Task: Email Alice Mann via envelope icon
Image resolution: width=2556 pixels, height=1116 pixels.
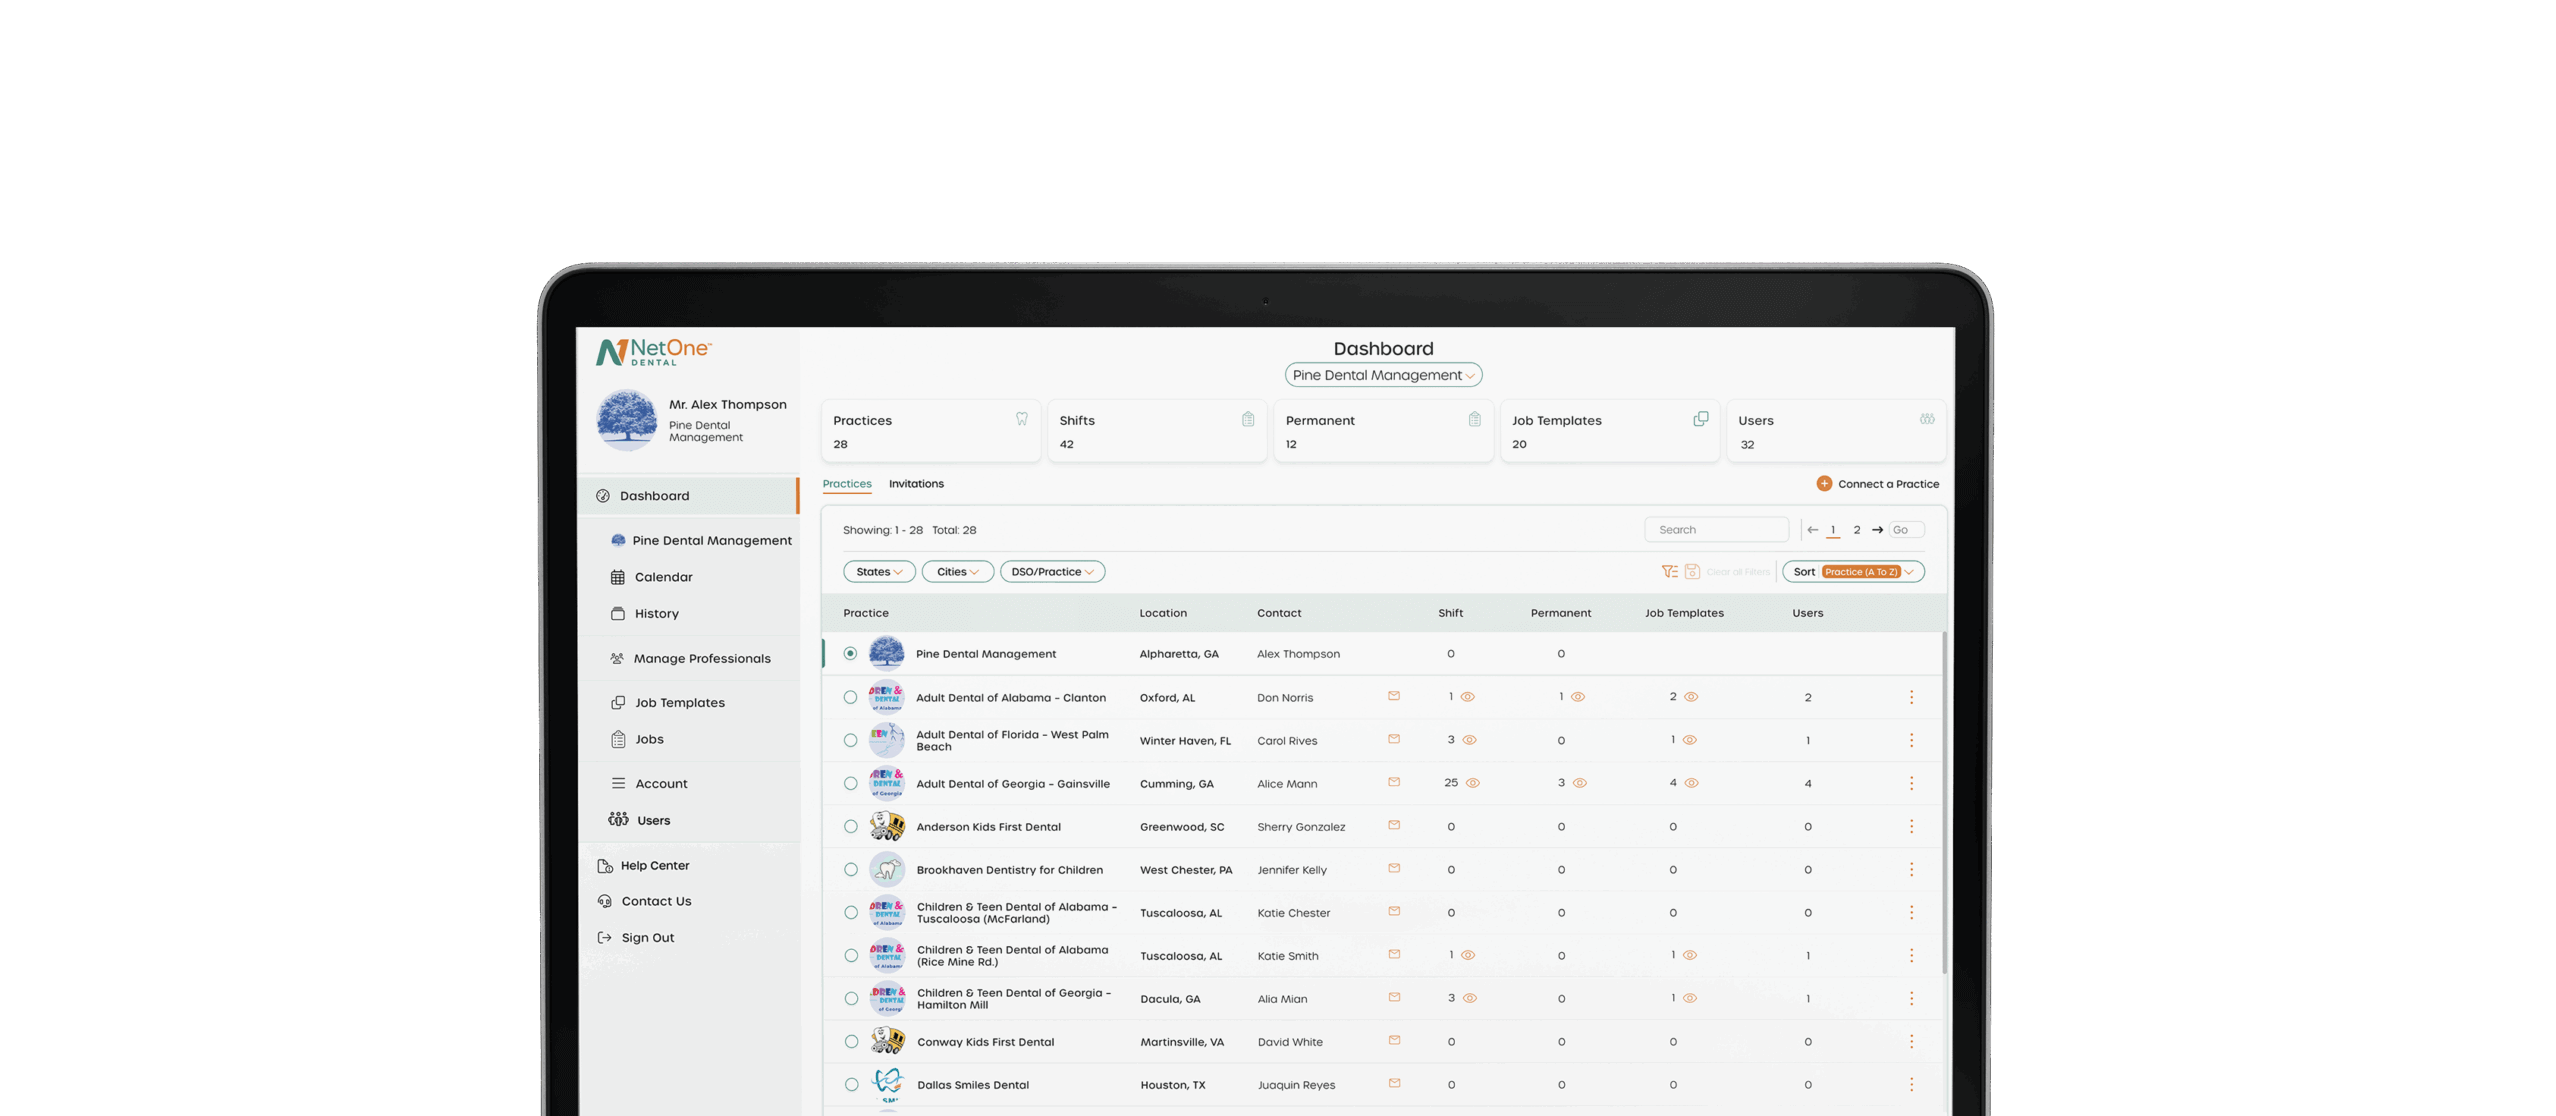Action: (x=1393, y=782)
